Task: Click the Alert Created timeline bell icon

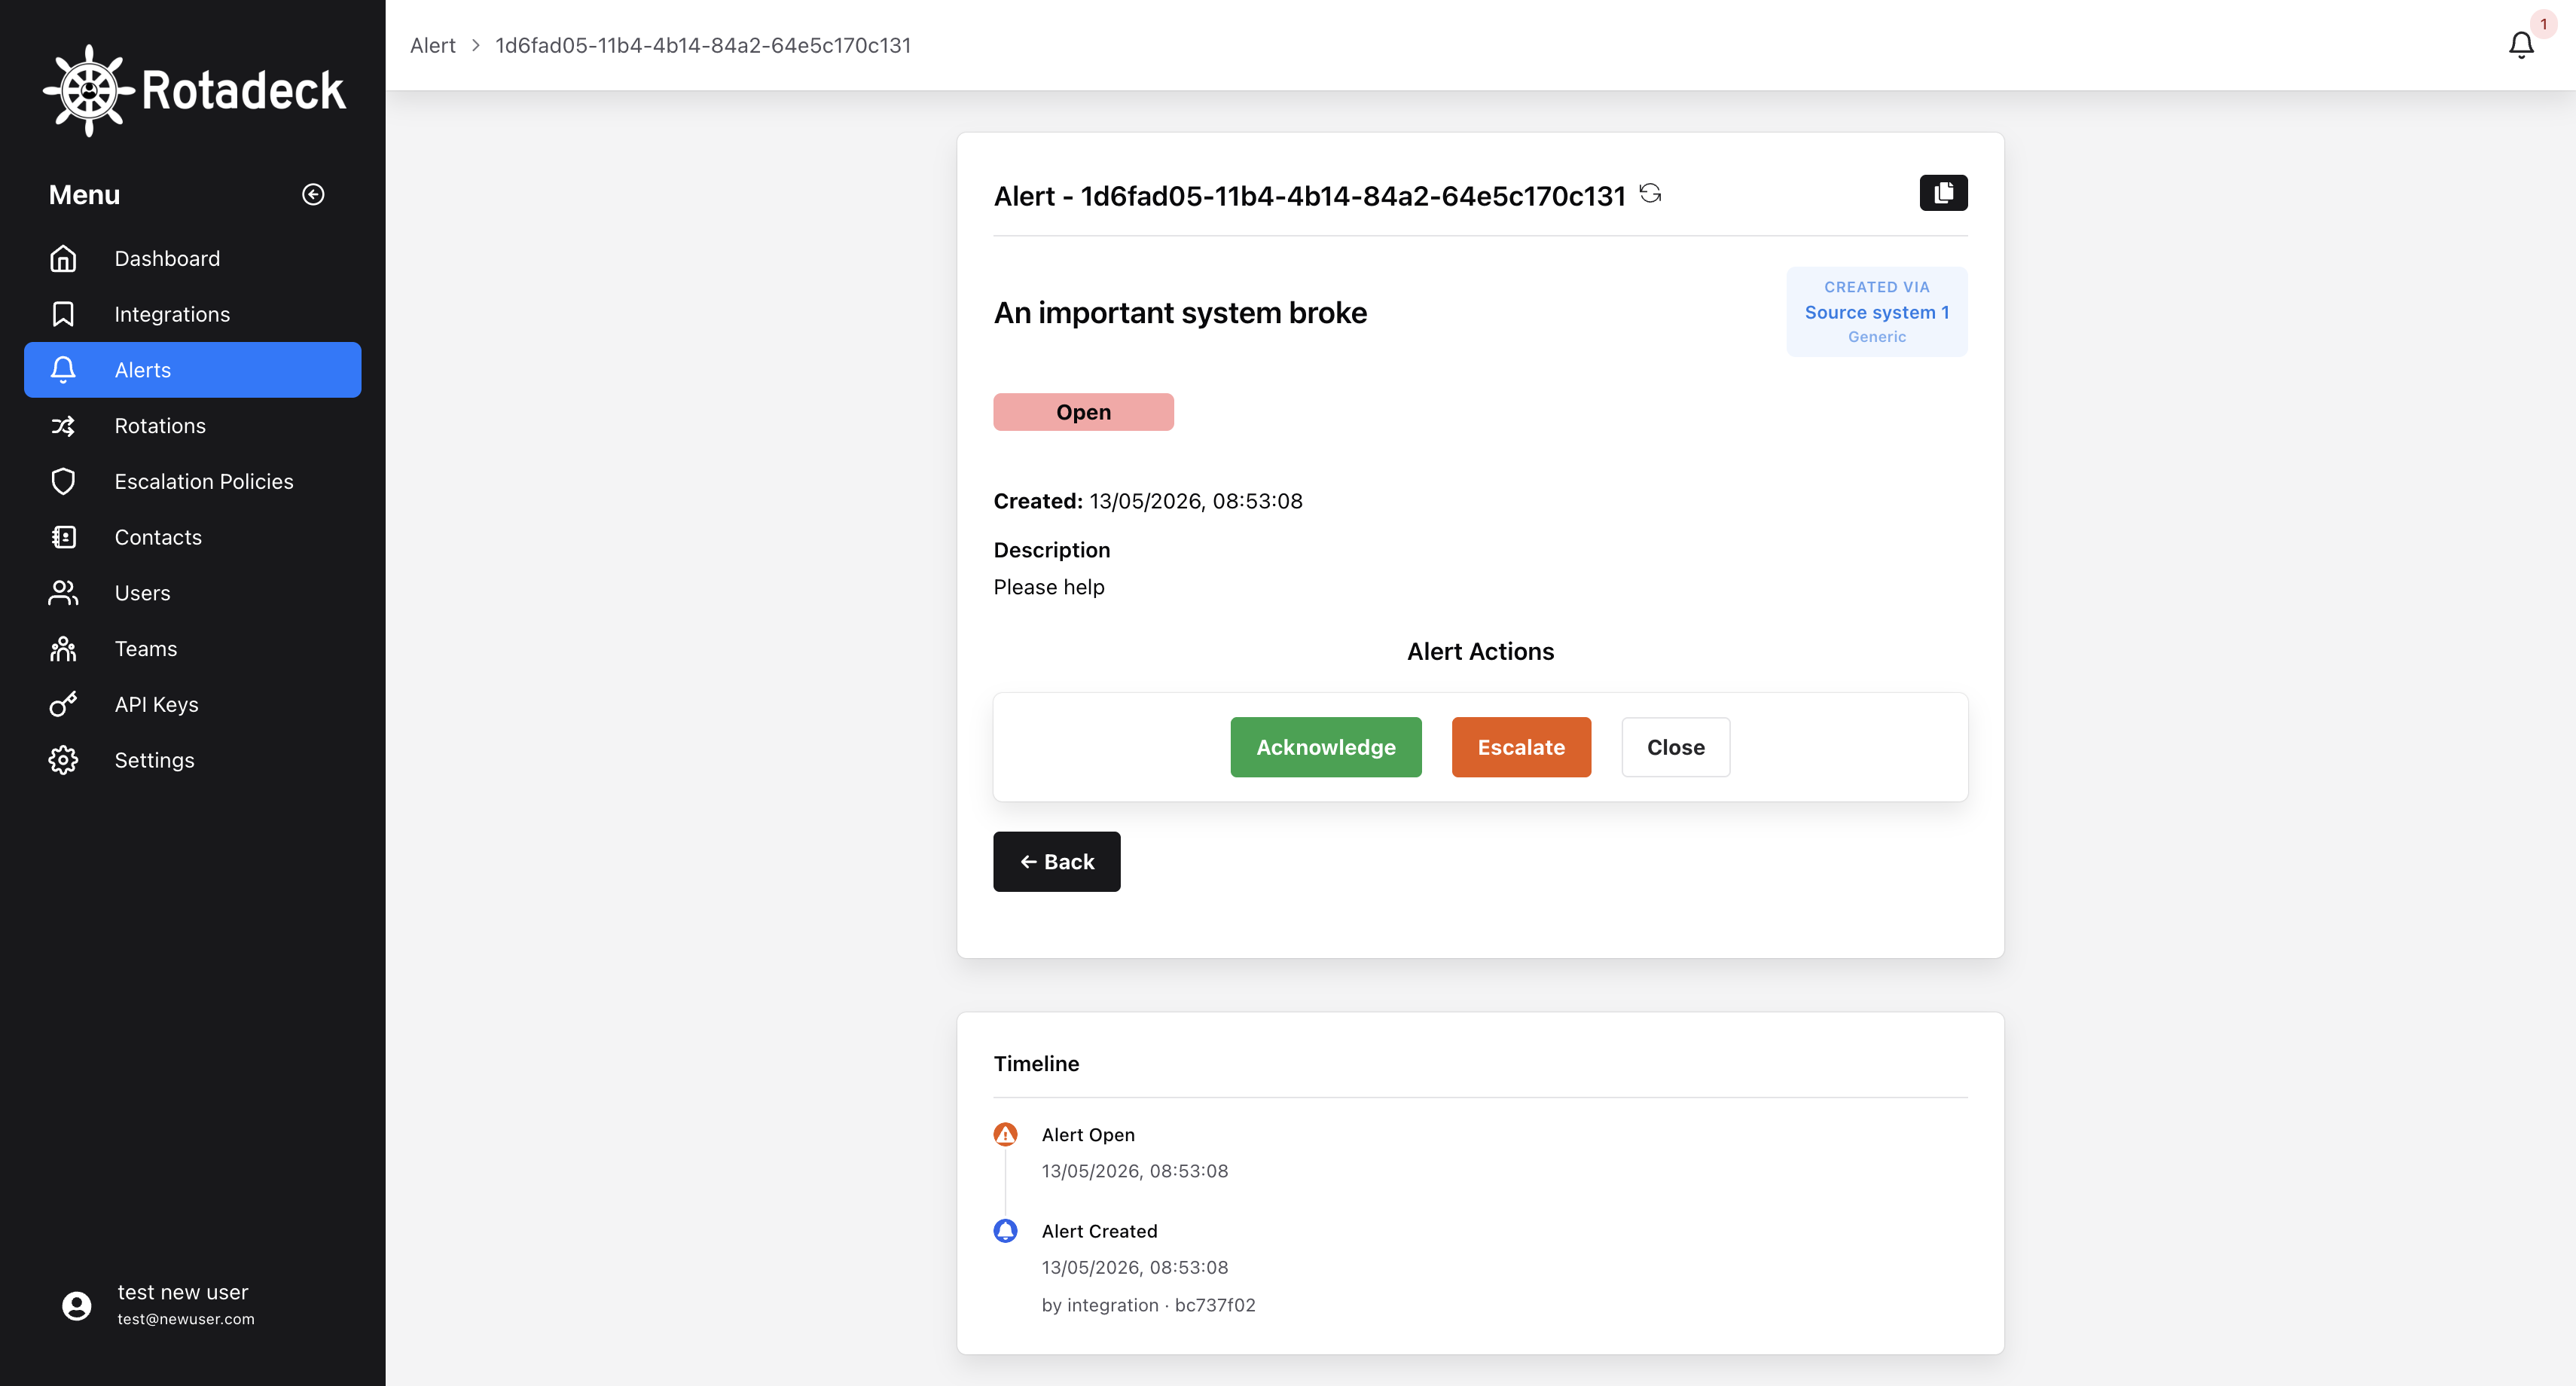Action: (x=1005, y=1230)
